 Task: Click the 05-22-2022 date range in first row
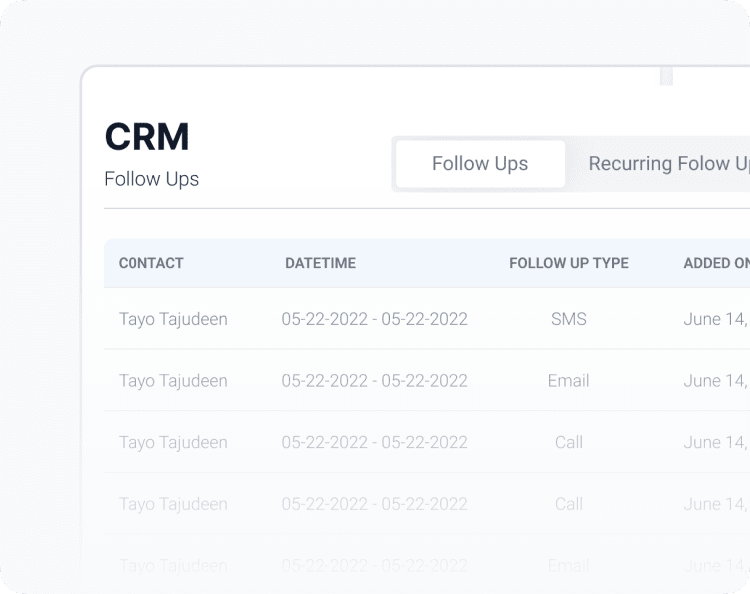[x=374, y=319]
